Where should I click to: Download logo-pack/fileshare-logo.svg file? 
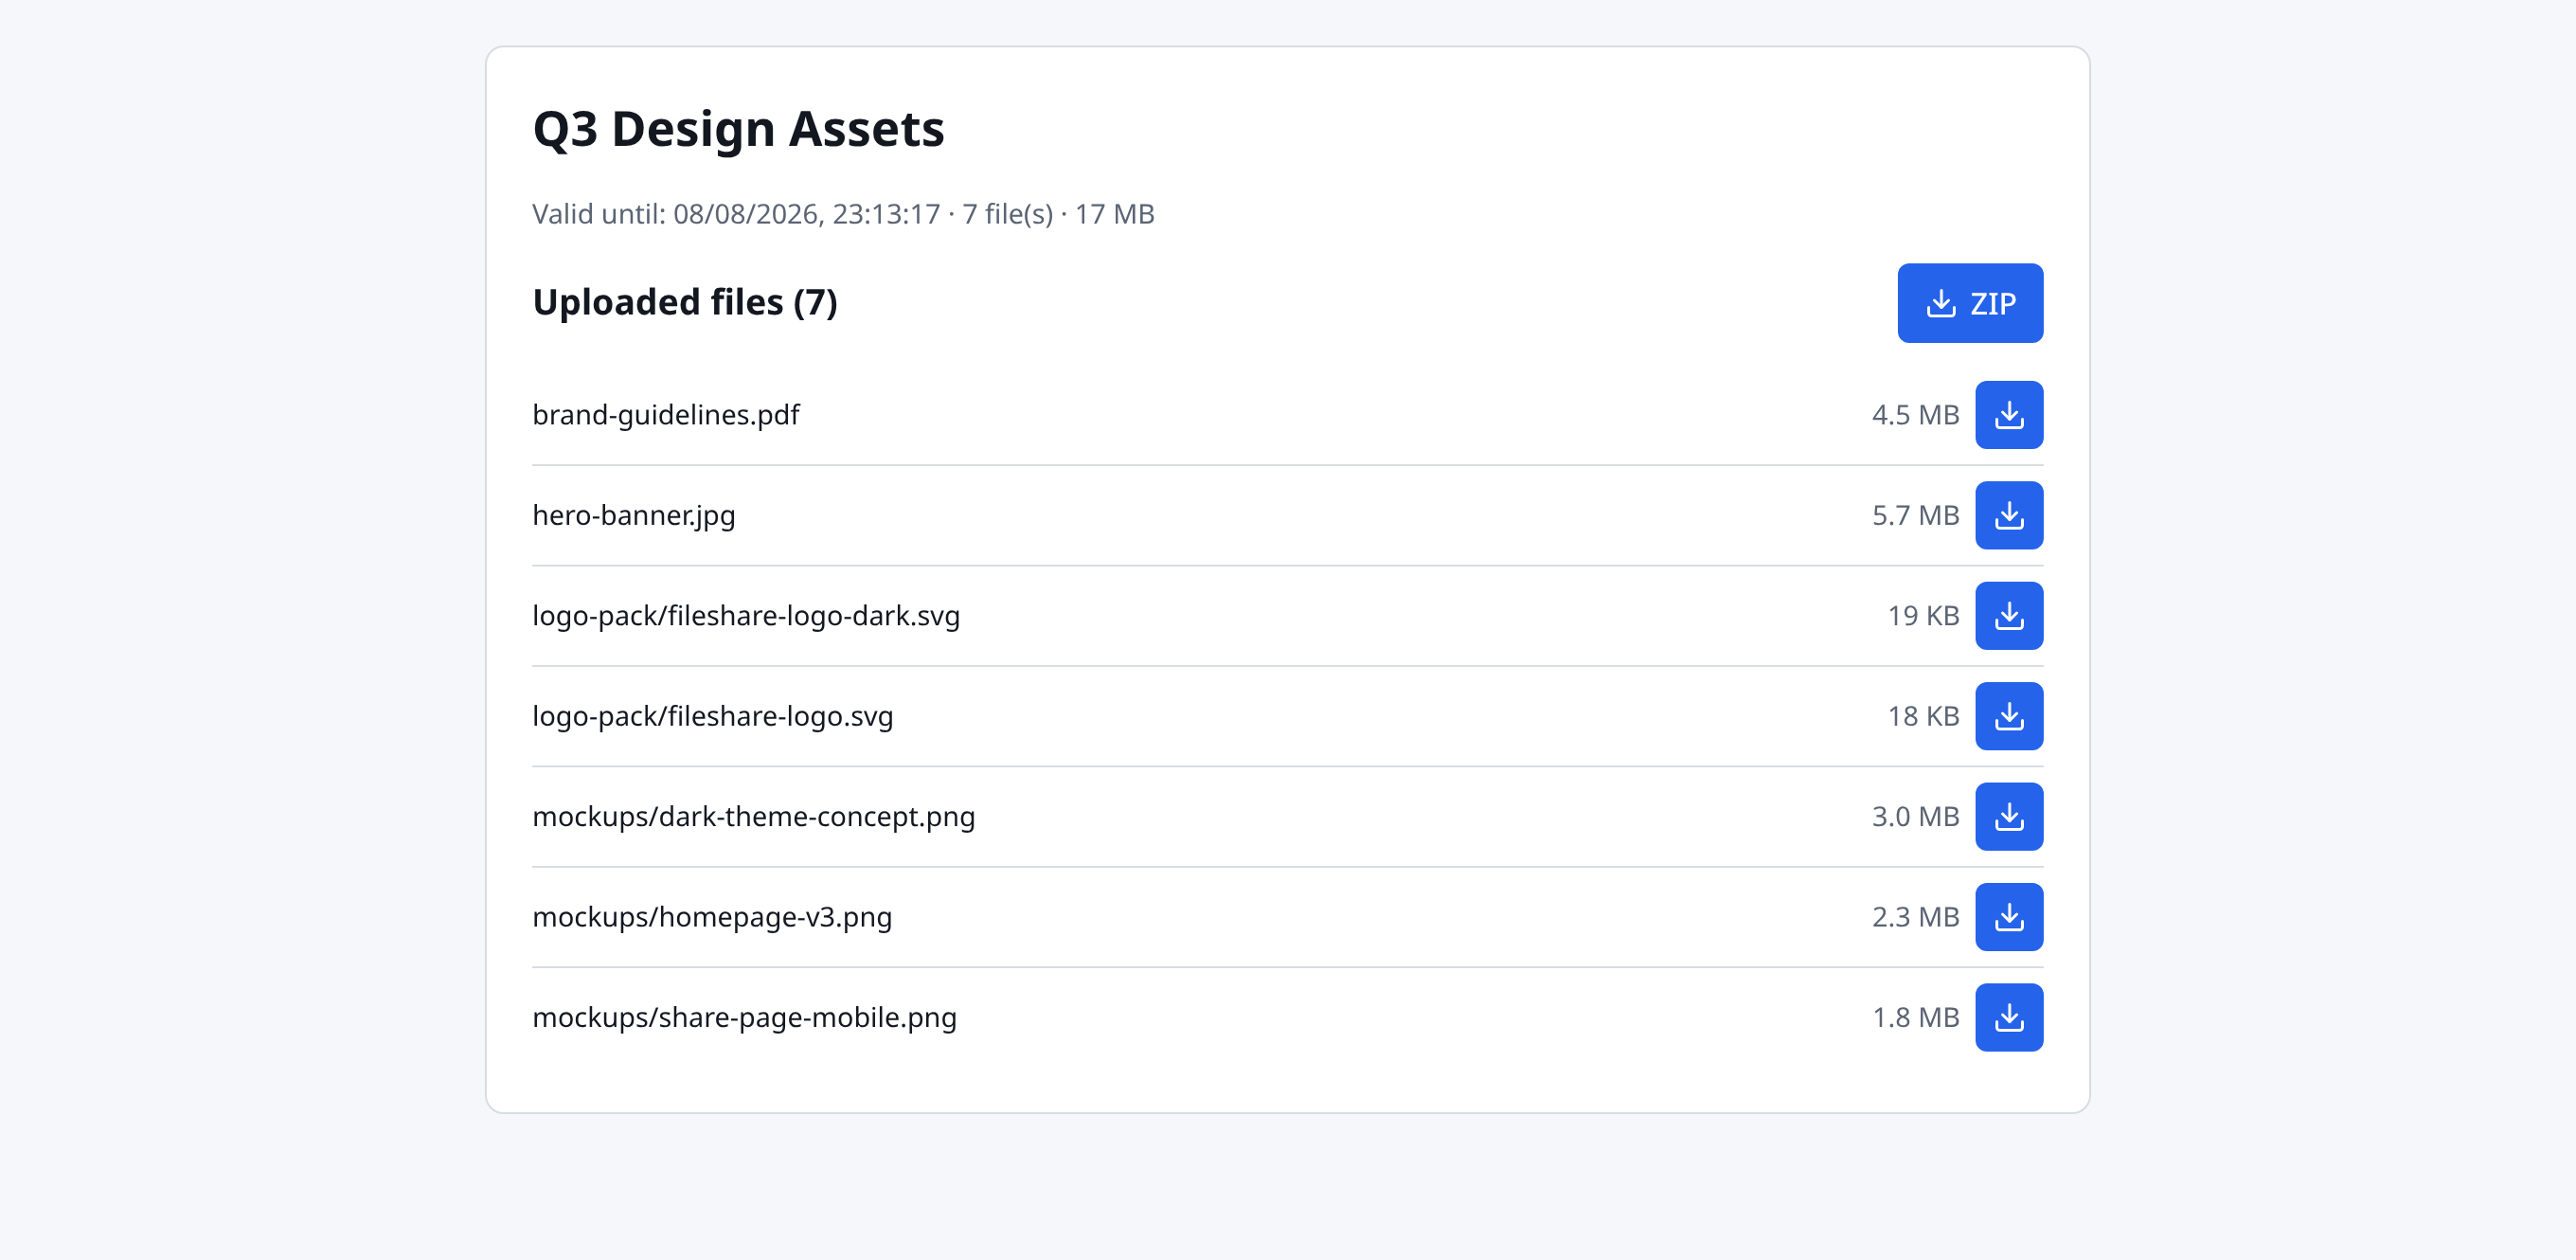(2009, 717)
